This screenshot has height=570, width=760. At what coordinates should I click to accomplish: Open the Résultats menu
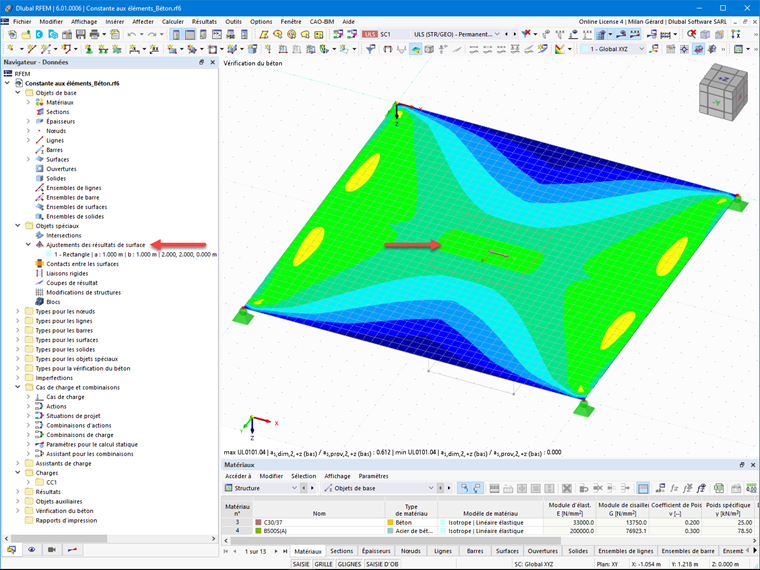pos(204,21)
